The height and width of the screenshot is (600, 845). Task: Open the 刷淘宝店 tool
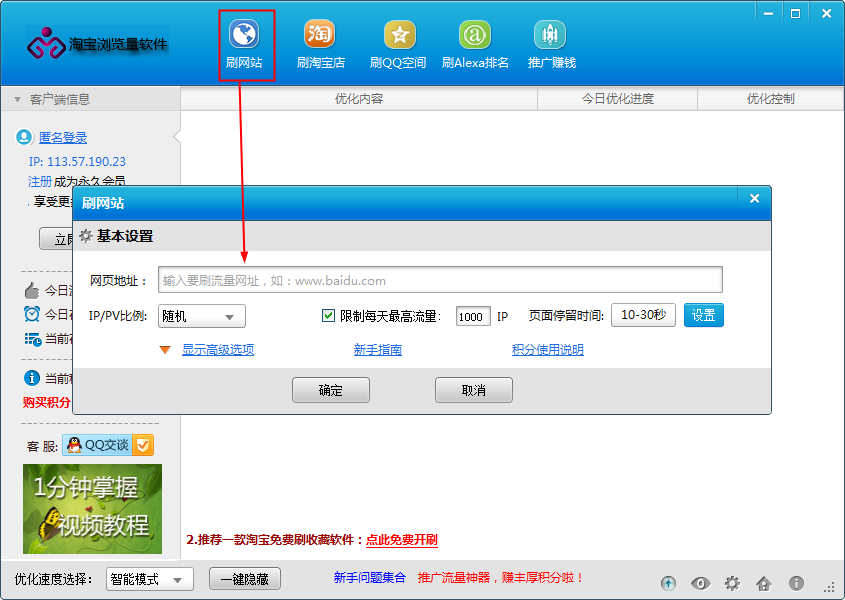[320, 45]
